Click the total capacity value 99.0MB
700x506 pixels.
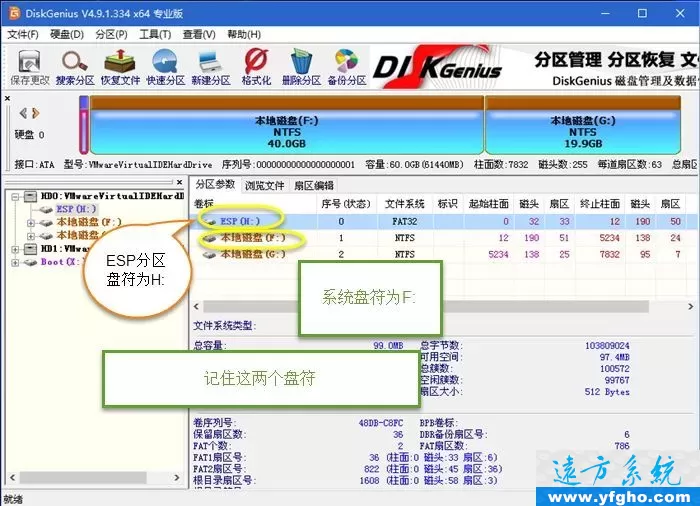coord(388,346)
